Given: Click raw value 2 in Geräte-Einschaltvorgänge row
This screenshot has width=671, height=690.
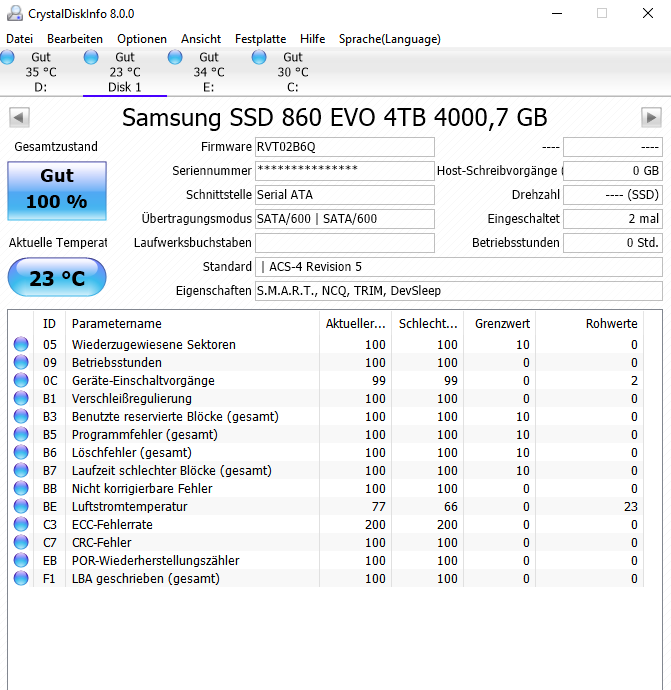Looking at the screenshot, I should [634, 381].
